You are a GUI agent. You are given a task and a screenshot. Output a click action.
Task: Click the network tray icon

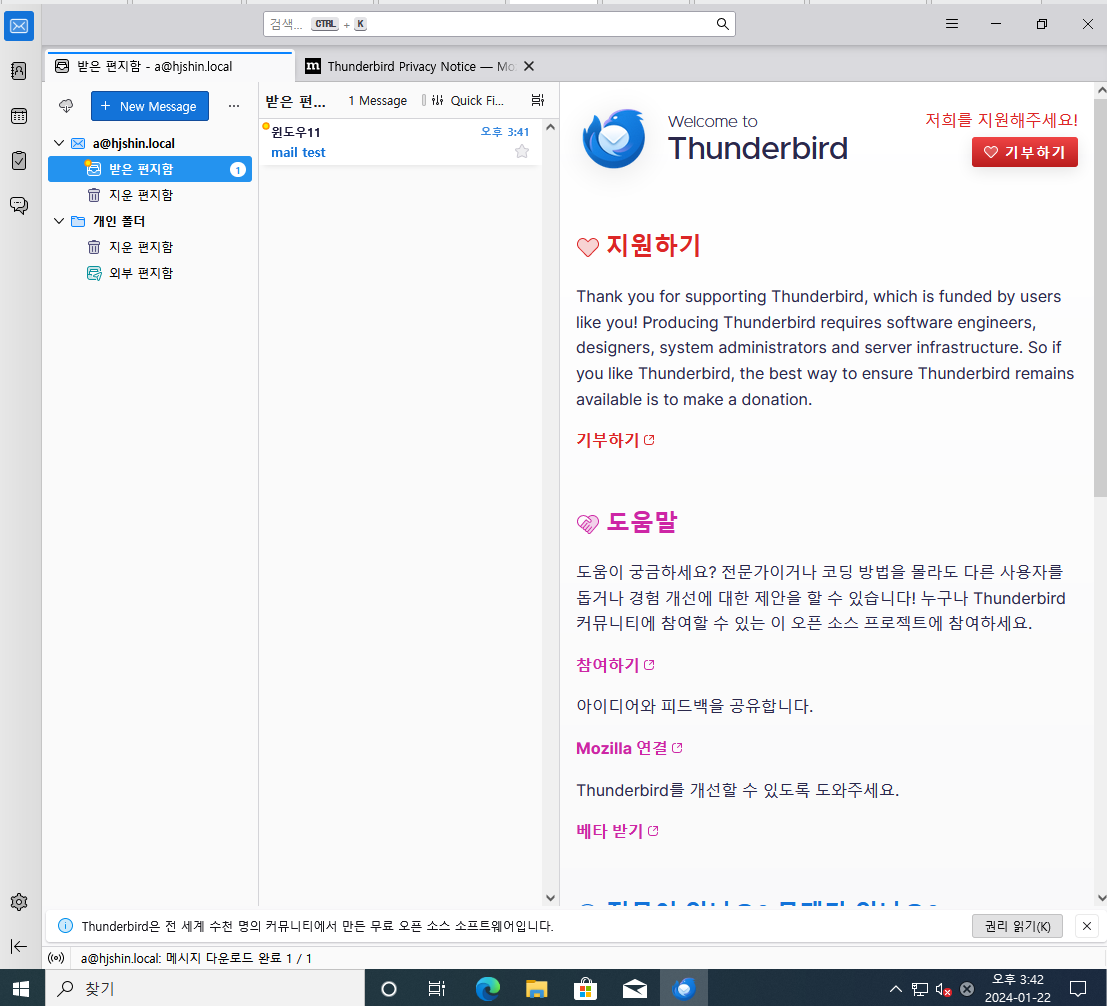click(x=919, y=989)
